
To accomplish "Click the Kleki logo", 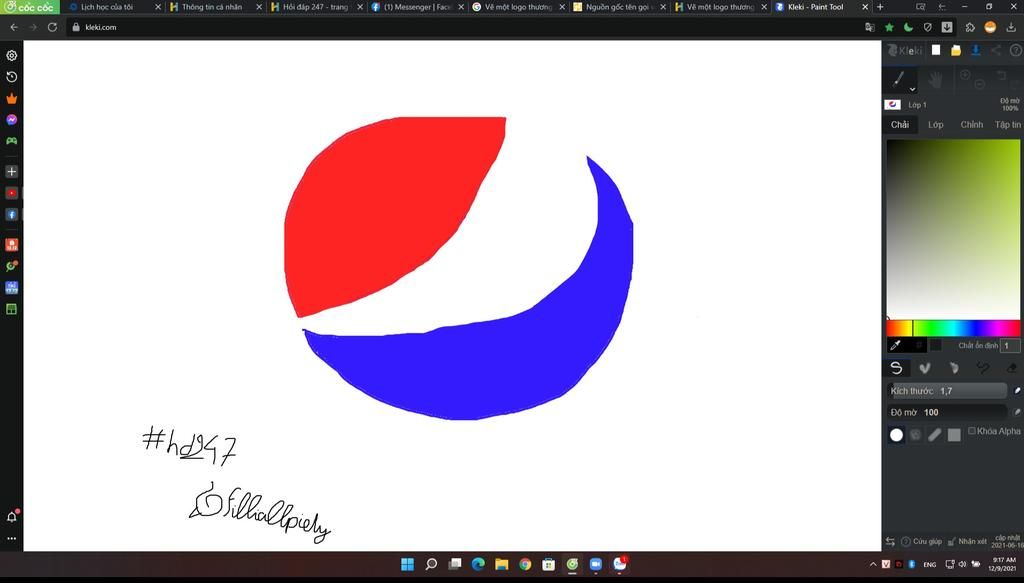I will pos(904,50).
